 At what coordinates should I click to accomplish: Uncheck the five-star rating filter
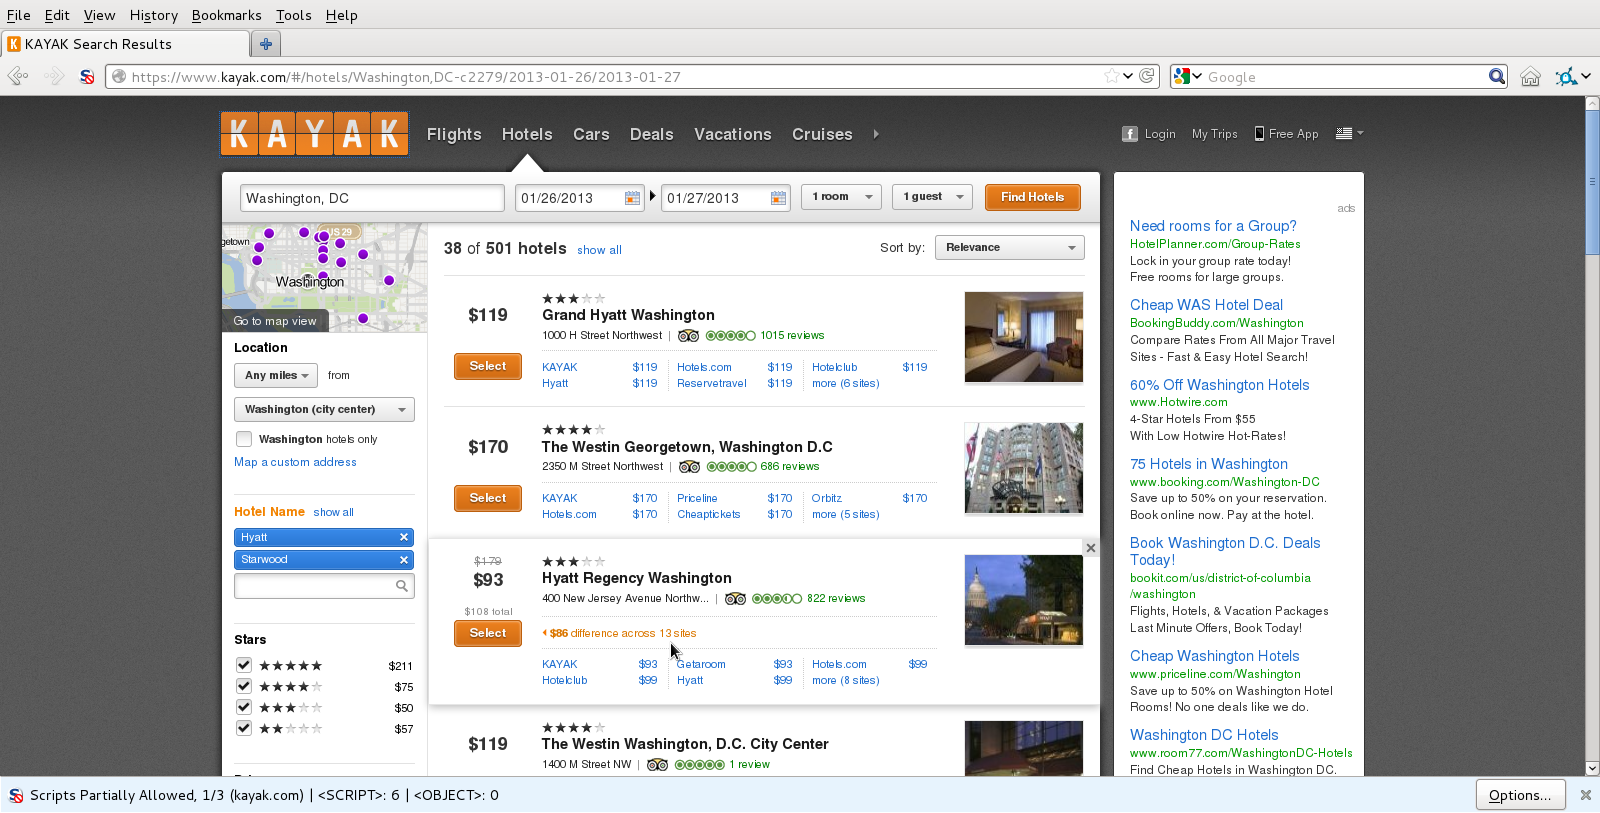(244, 665)
